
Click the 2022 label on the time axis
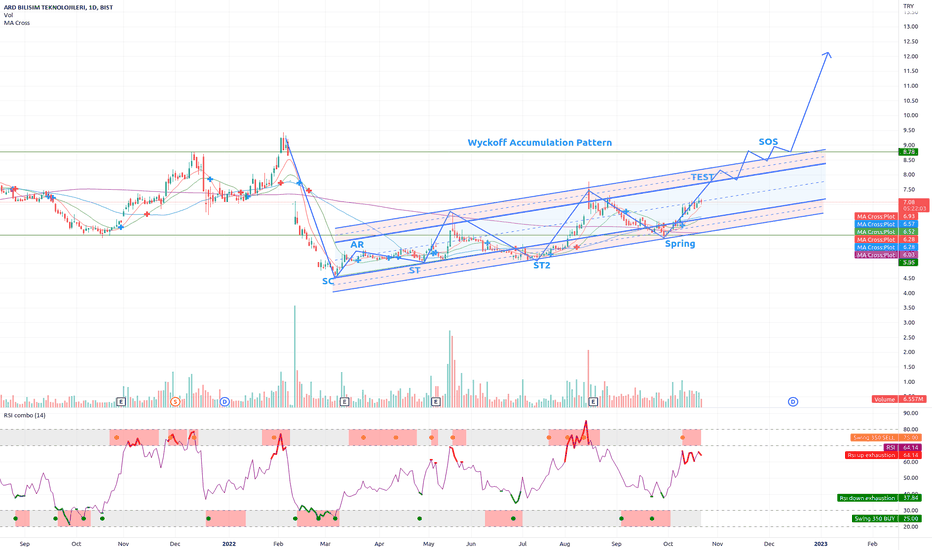pyautogui.click(x=228, y=543)
